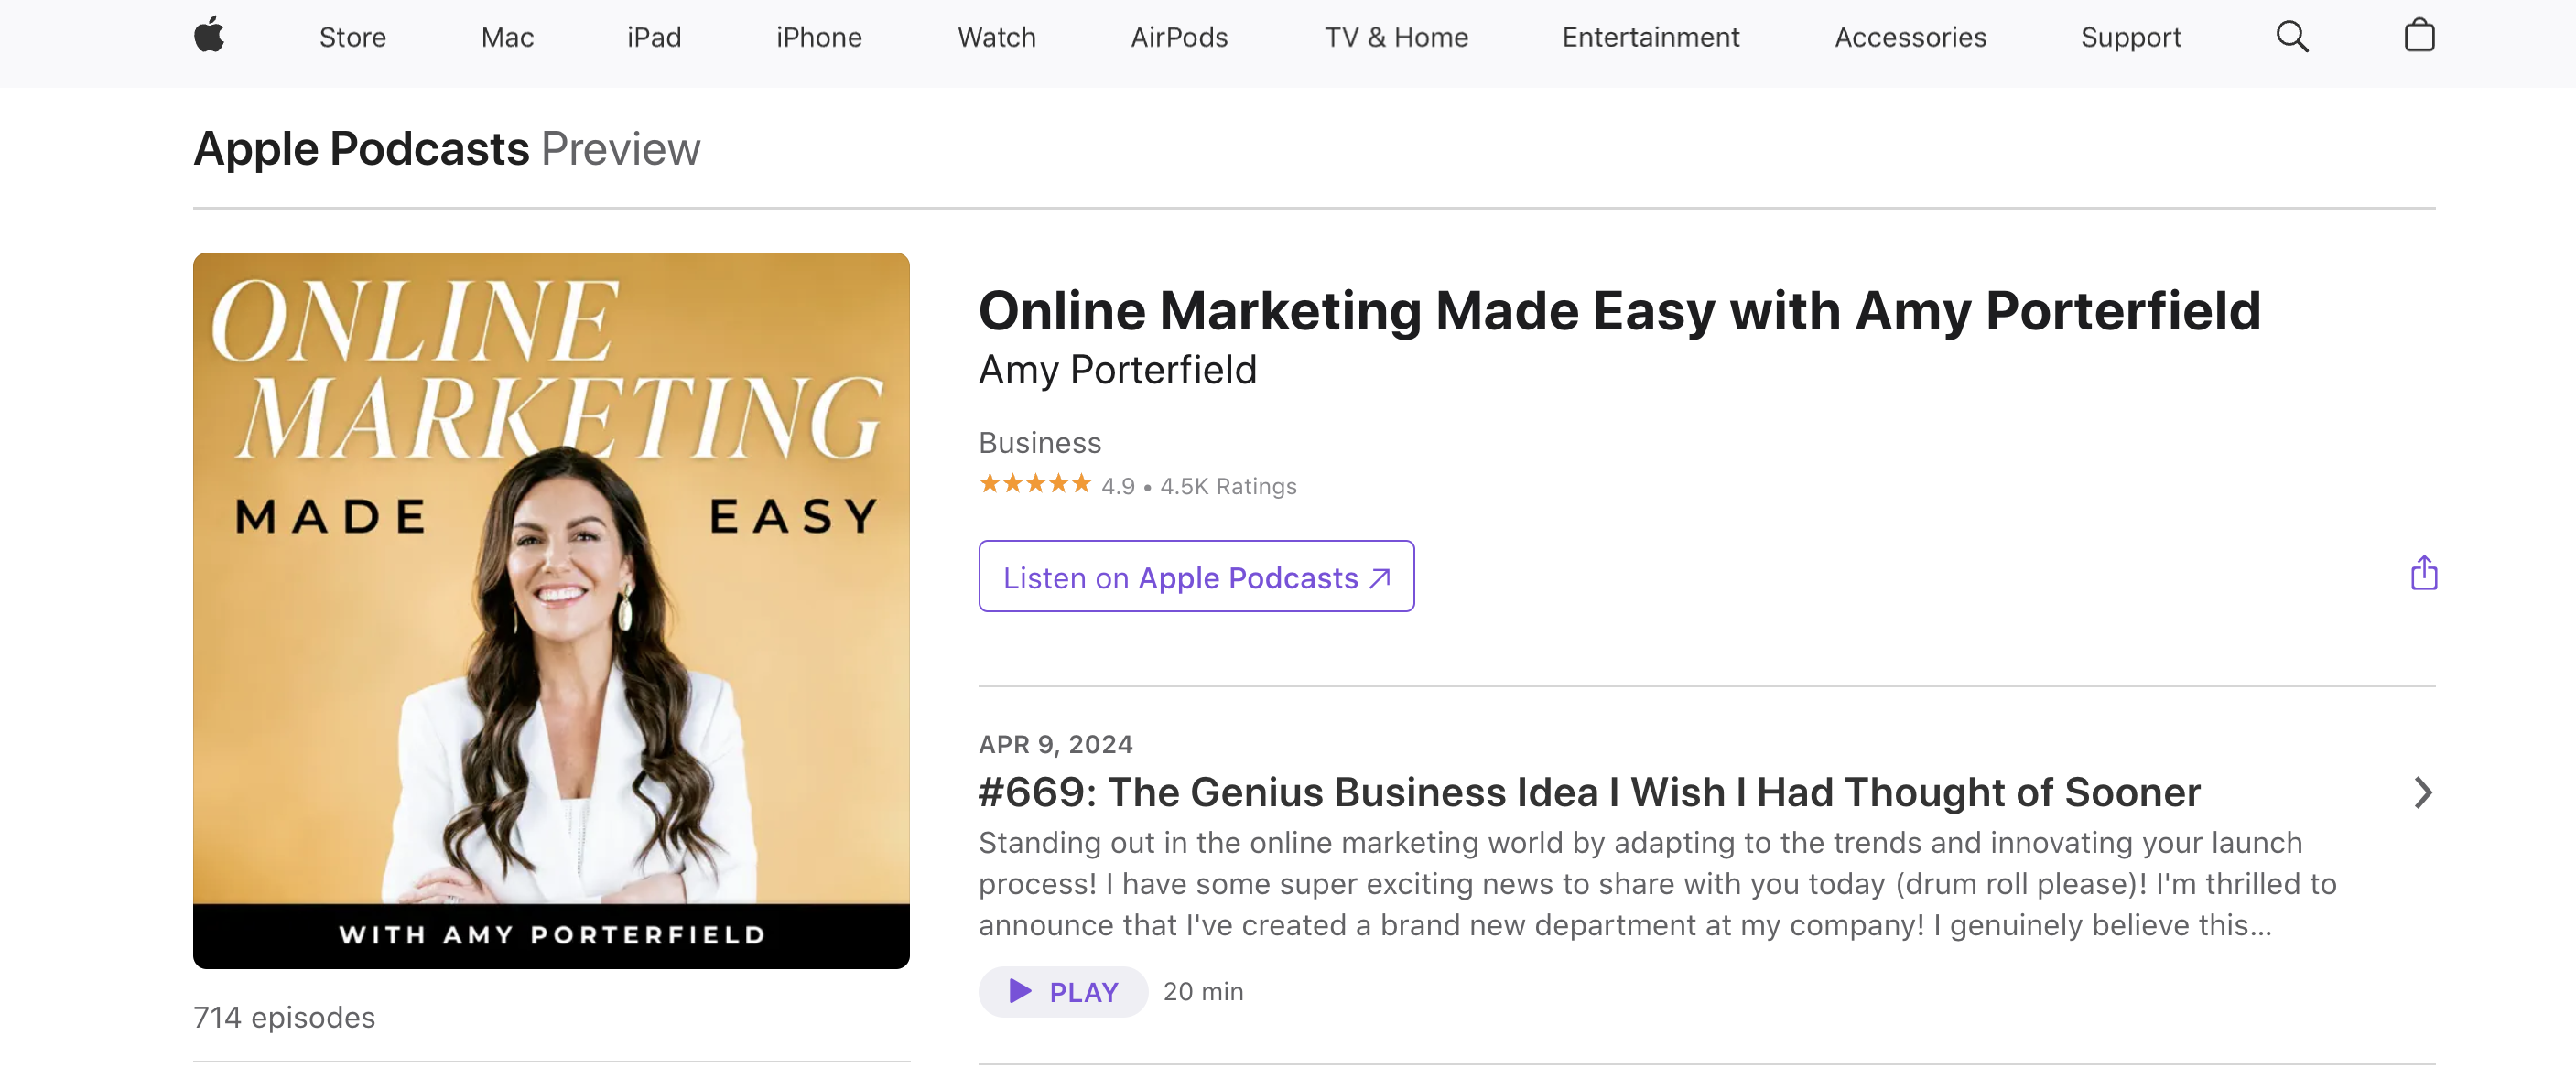Open the Accessories menu

coord(1910,37)
